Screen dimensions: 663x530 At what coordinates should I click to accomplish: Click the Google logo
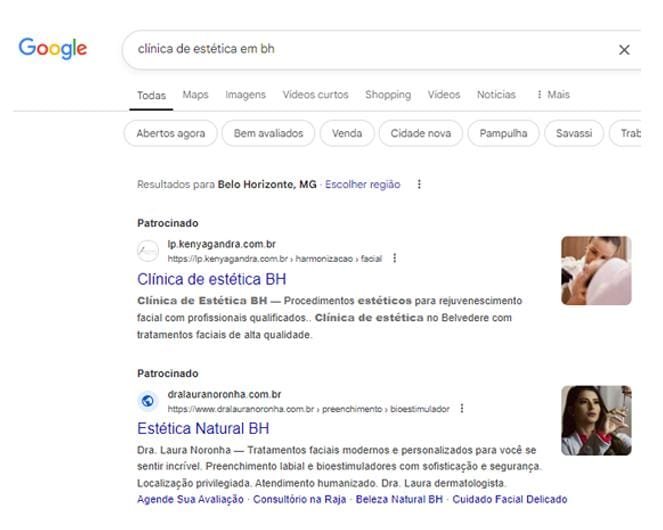(53, 48)
